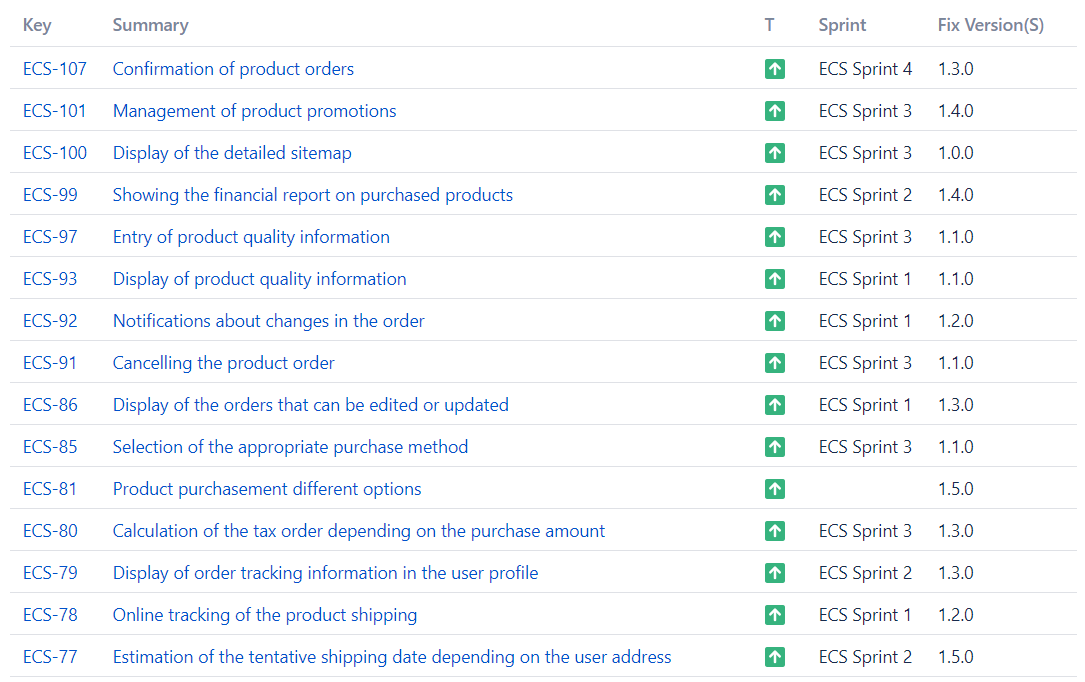Sort by the Summary column header
The height and width of the screenshot is (682, 1085).
pyautogui.click(x=150, y=25)
